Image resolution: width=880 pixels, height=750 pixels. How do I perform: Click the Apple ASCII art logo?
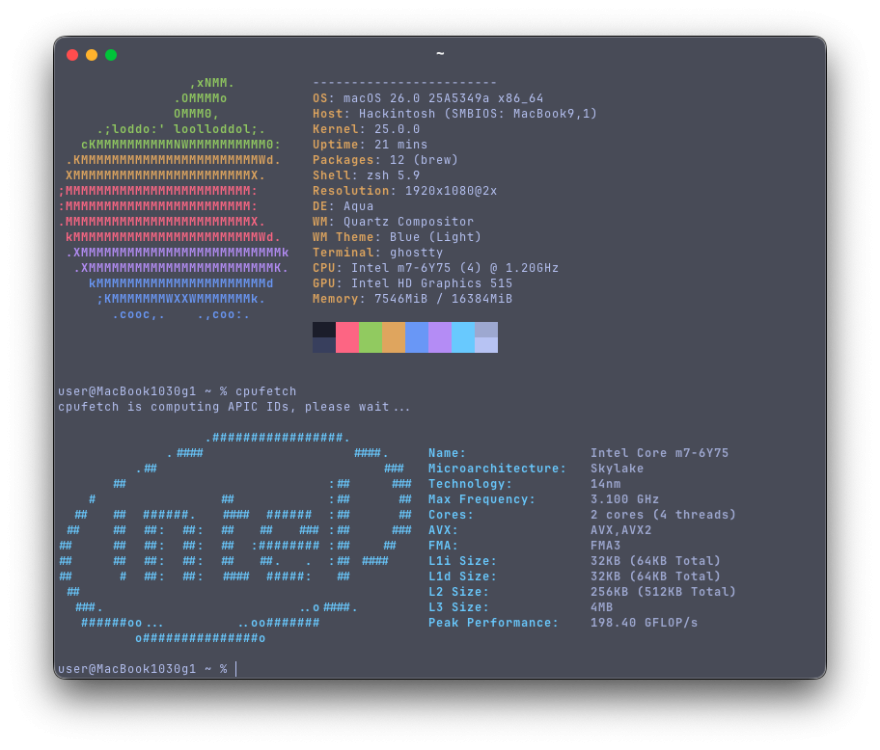click(x=173, y=199)
